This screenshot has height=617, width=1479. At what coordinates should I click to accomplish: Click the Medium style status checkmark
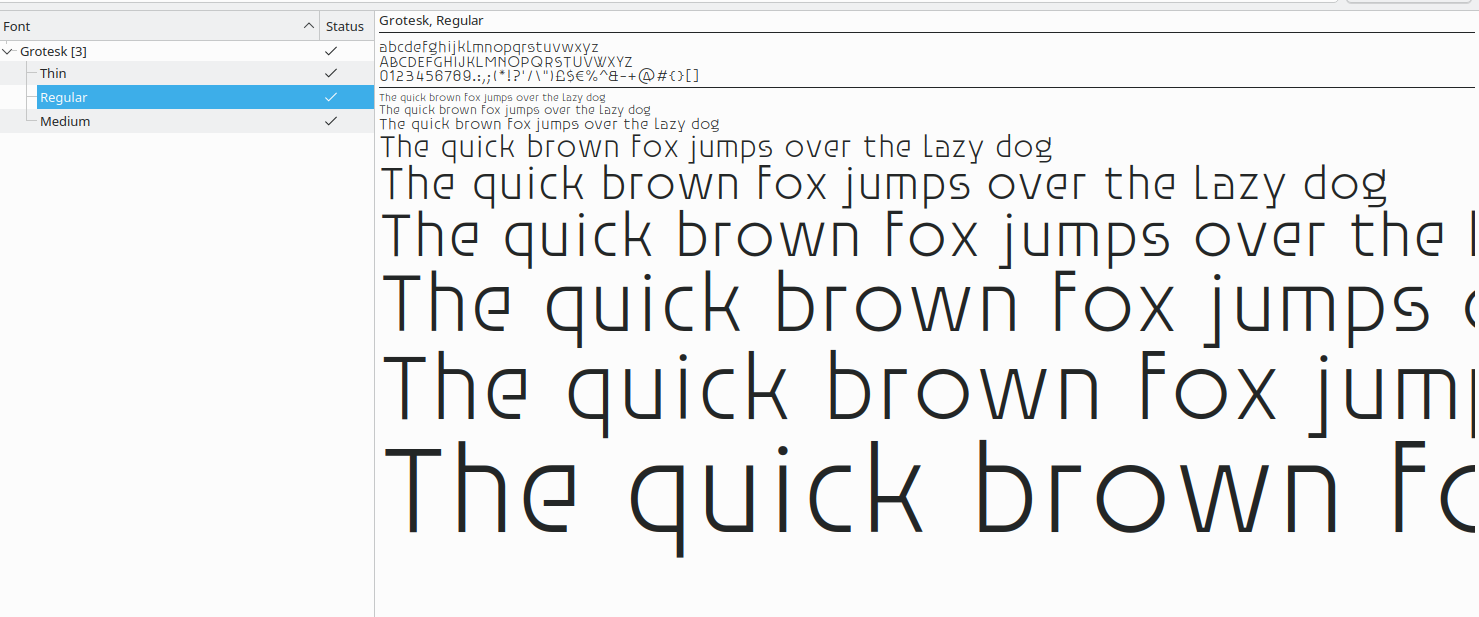tap(331, 121)
